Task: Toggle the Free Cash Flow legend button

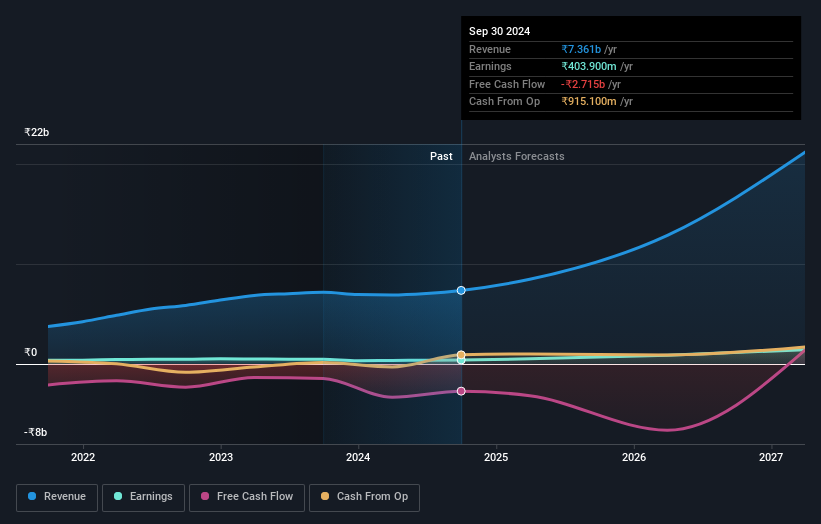Action: 247,497
